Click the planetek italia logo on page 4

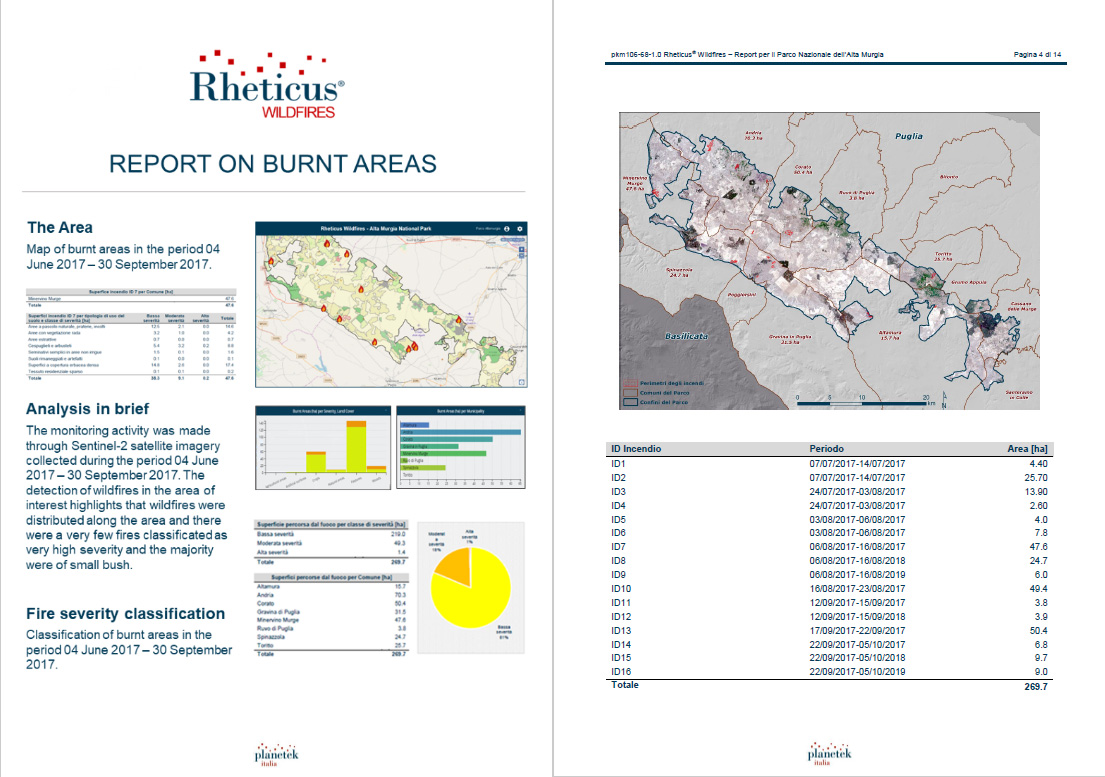click(x=829, y=754)
